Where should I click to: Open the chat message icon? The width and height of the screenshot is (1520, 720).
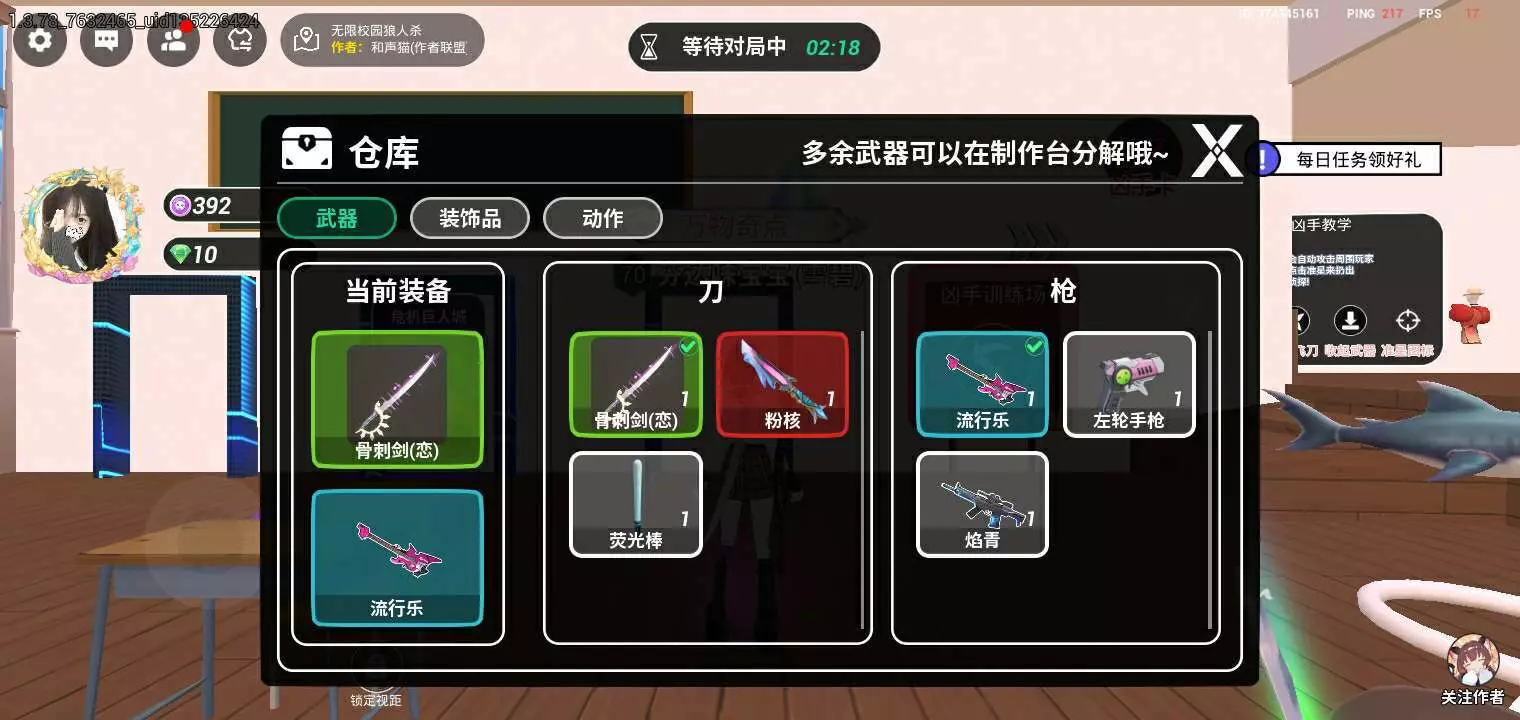click(107, 40)
